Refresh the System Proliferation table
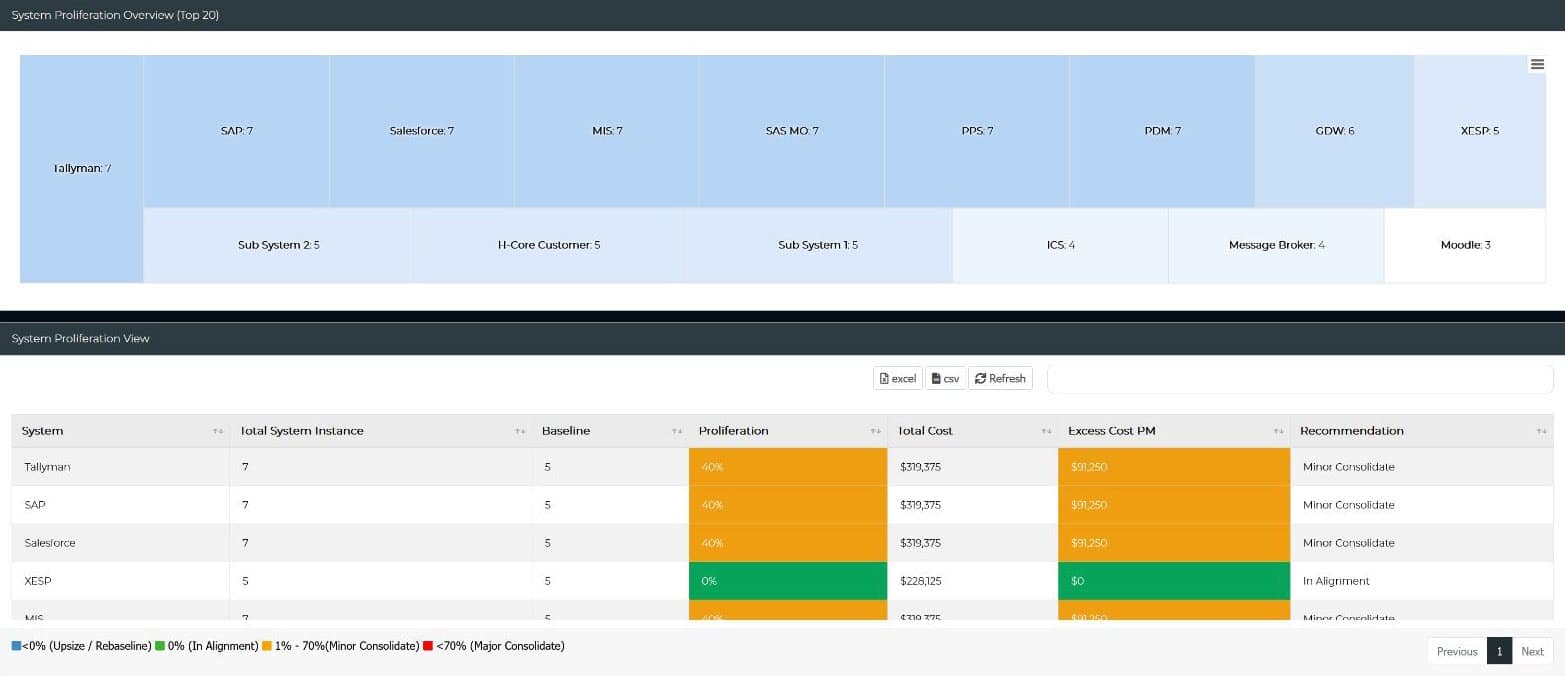 point(1000,378)
